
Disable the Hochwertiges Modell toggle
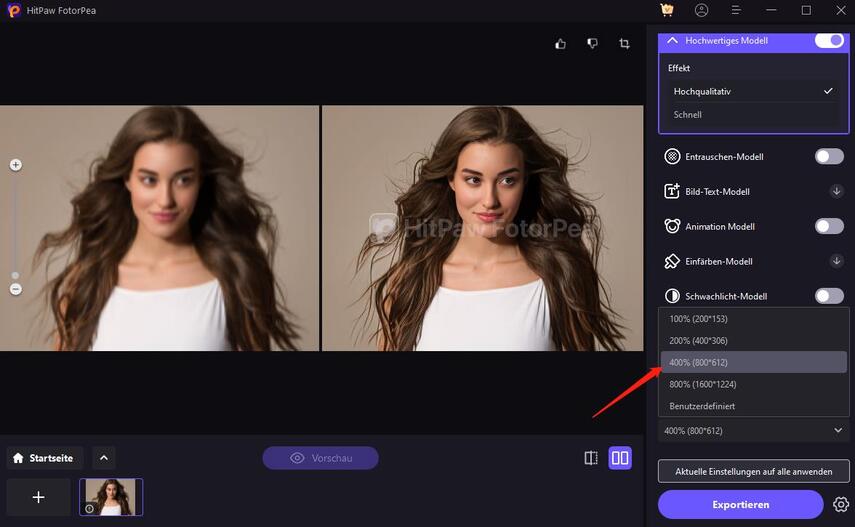tap(829, 41)
